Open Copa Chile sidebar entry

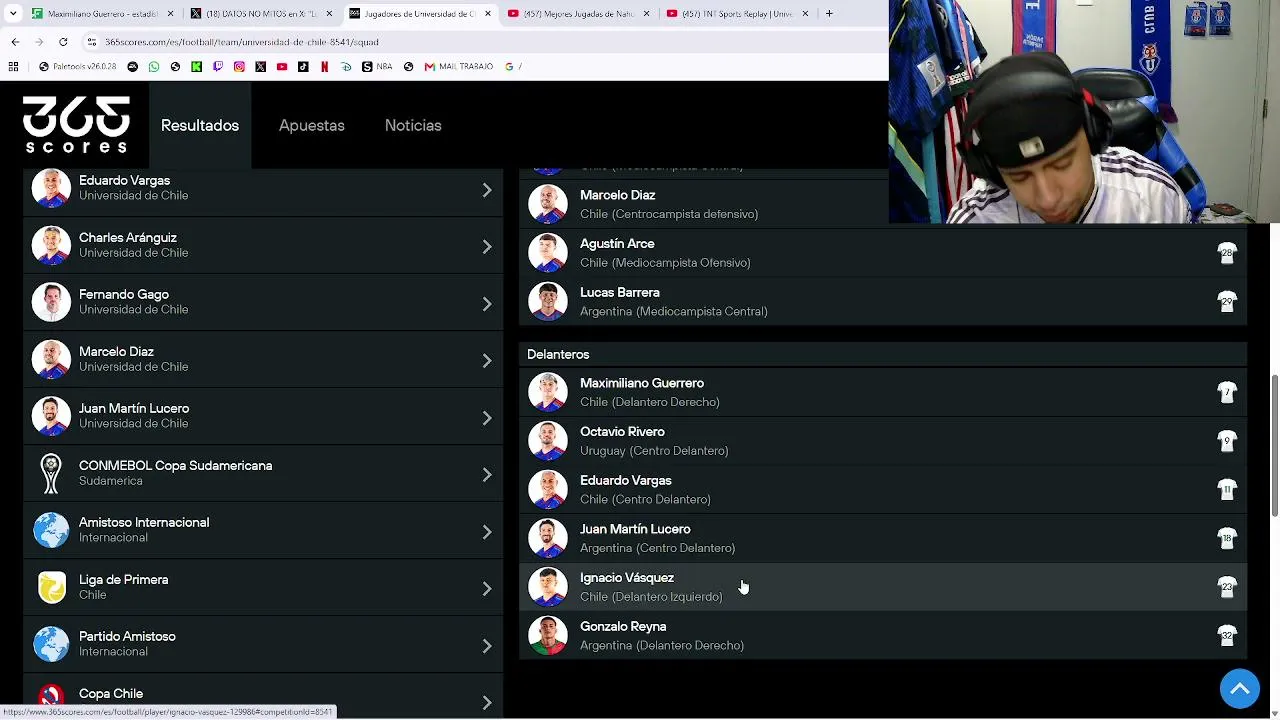click(x=263, y=696)
